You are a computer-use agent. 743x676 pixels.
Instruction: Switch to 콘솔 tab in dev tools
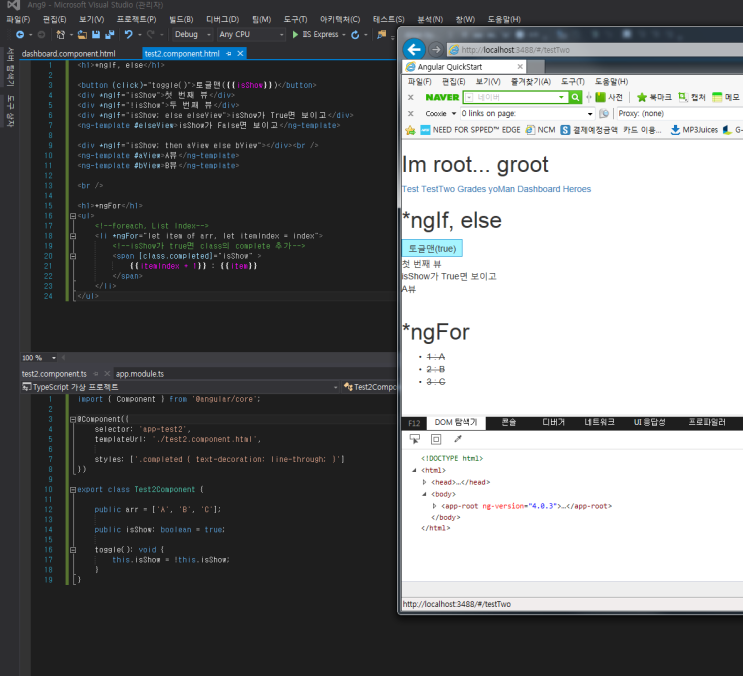coord(509,422)
